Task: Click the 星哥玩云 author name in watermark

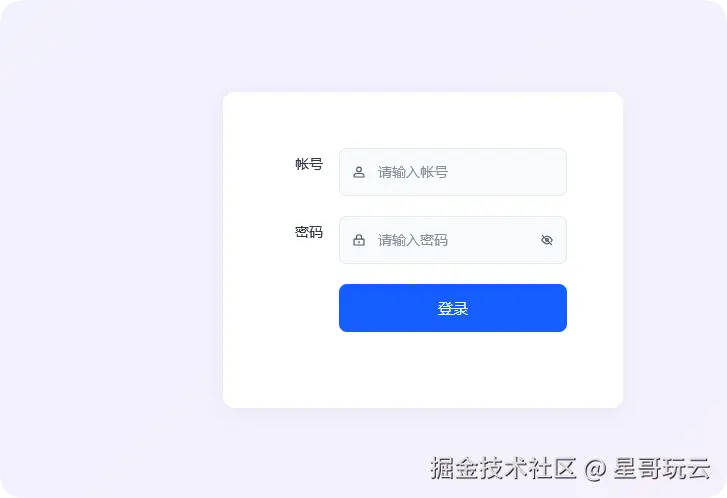Action: 662,467
